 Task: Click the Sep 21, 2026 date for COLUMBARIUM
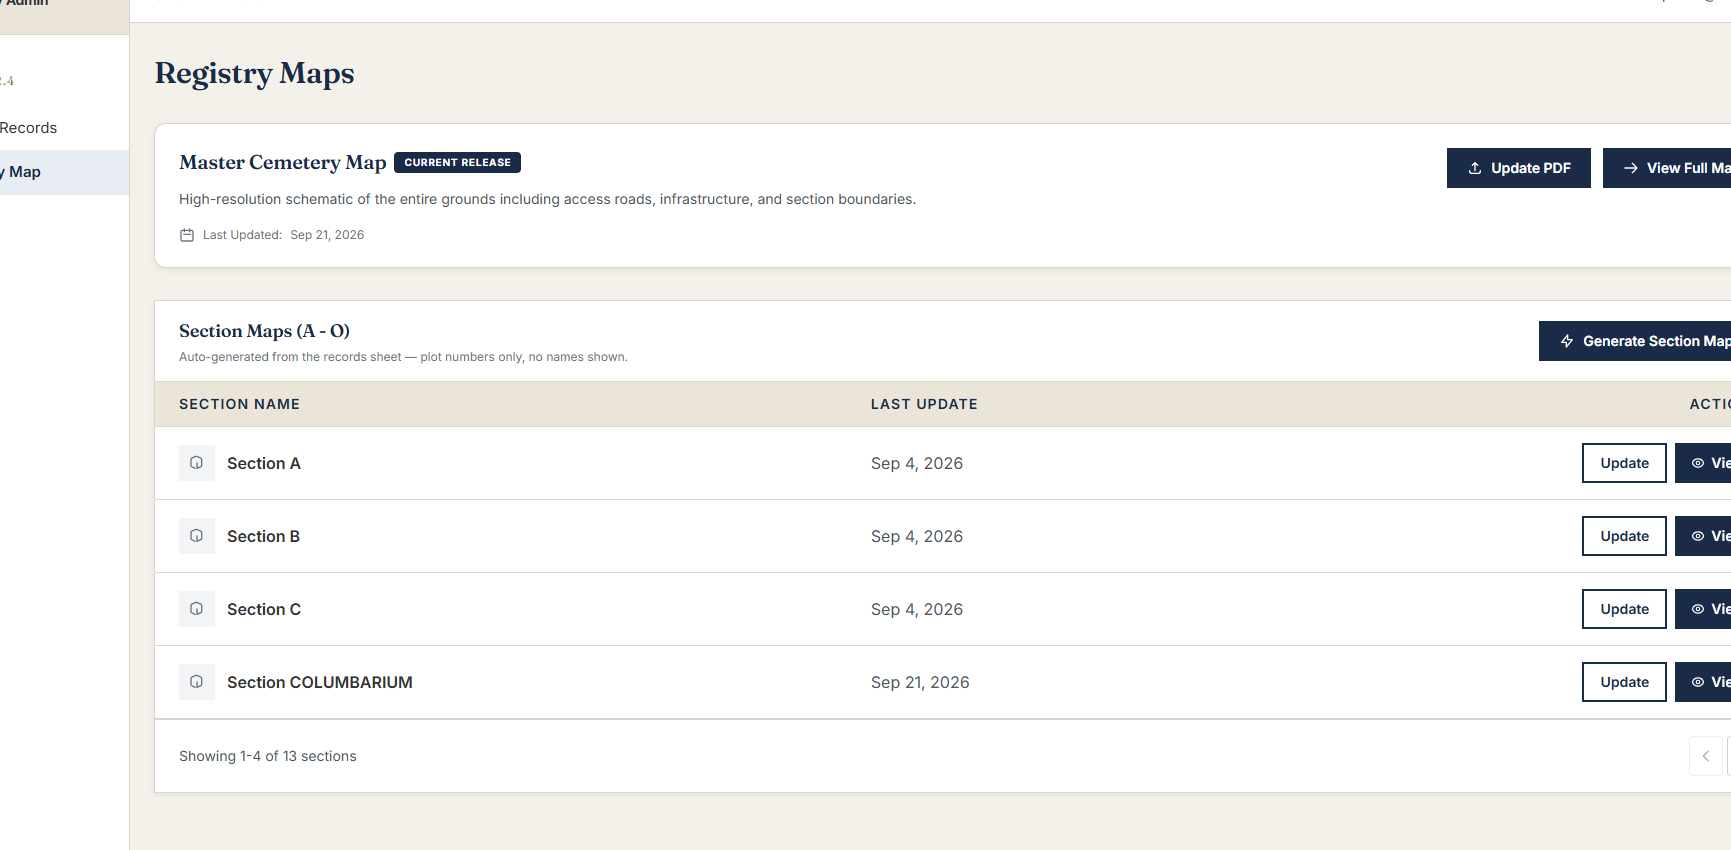coord(920,682)
